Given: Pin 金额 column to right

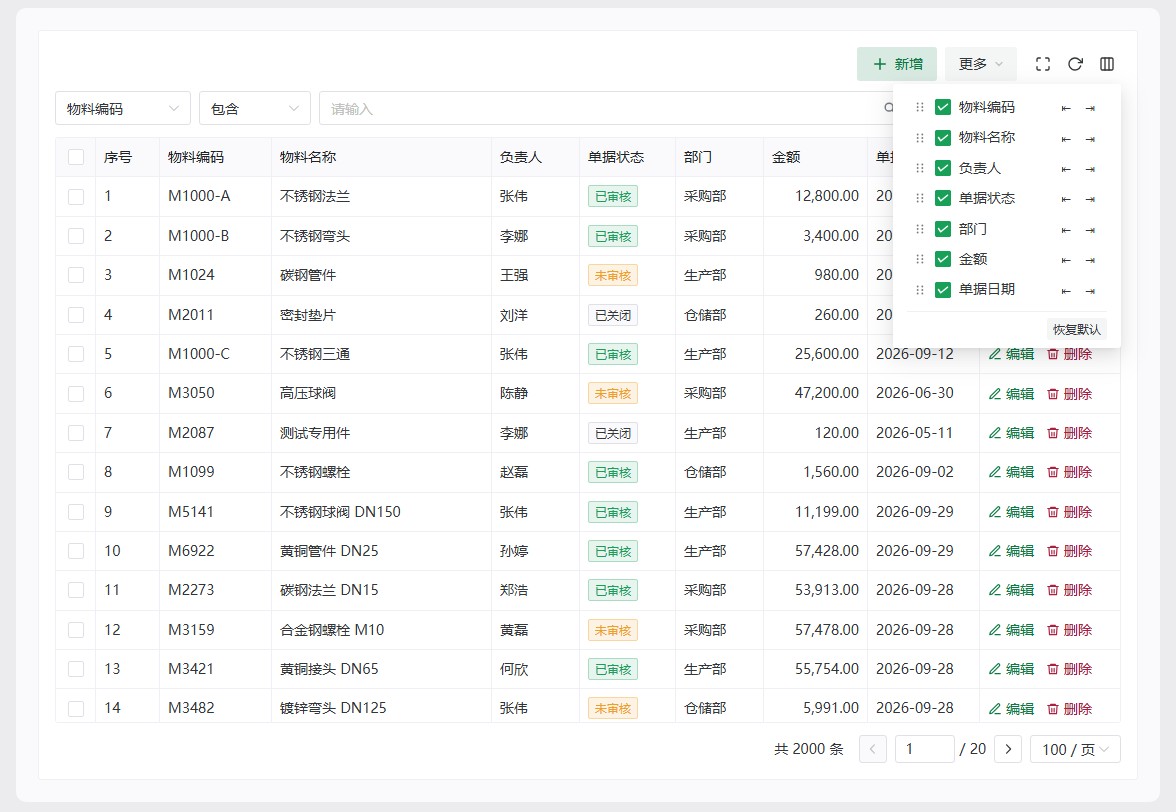Looking at the screenshot, I should [1090, 260].
